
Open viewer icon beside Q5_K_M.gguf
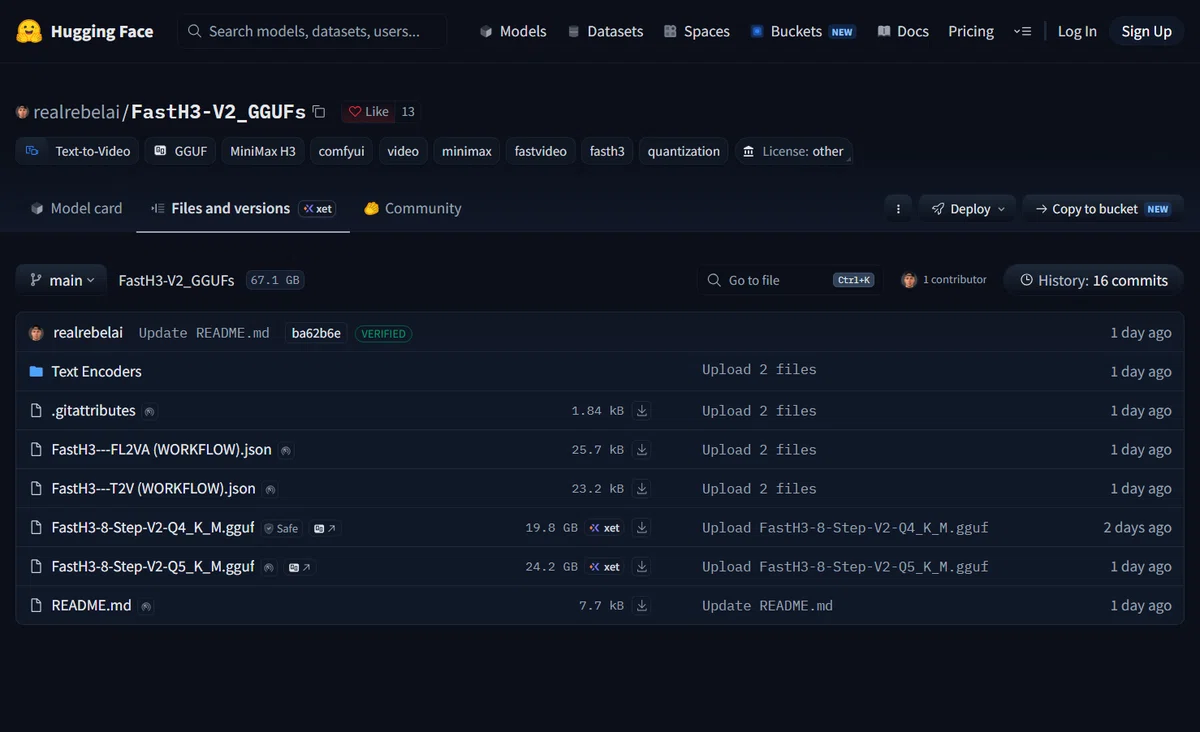(x=300, y=567)
